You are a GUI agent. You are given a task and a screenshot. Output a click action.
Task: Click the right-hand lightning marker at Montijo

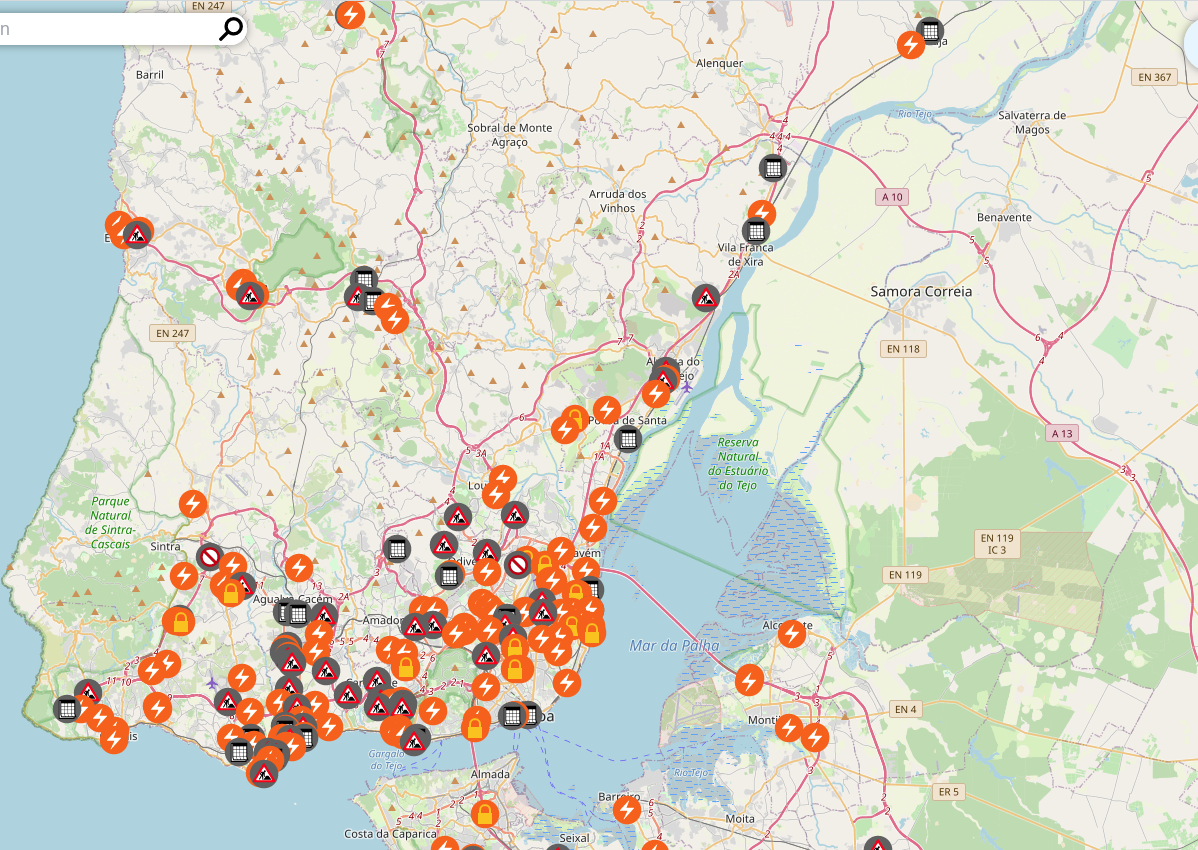[x=814, y=737]
